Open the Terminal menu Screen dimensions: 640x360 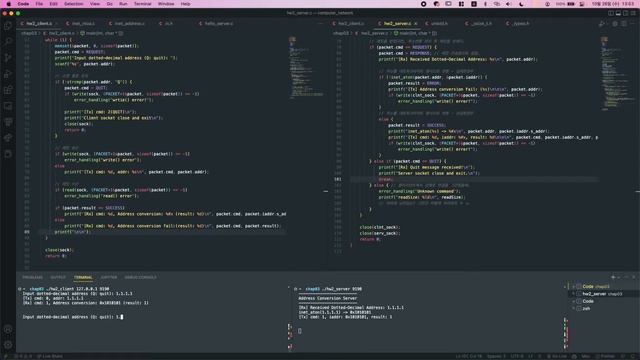point(142,4)
